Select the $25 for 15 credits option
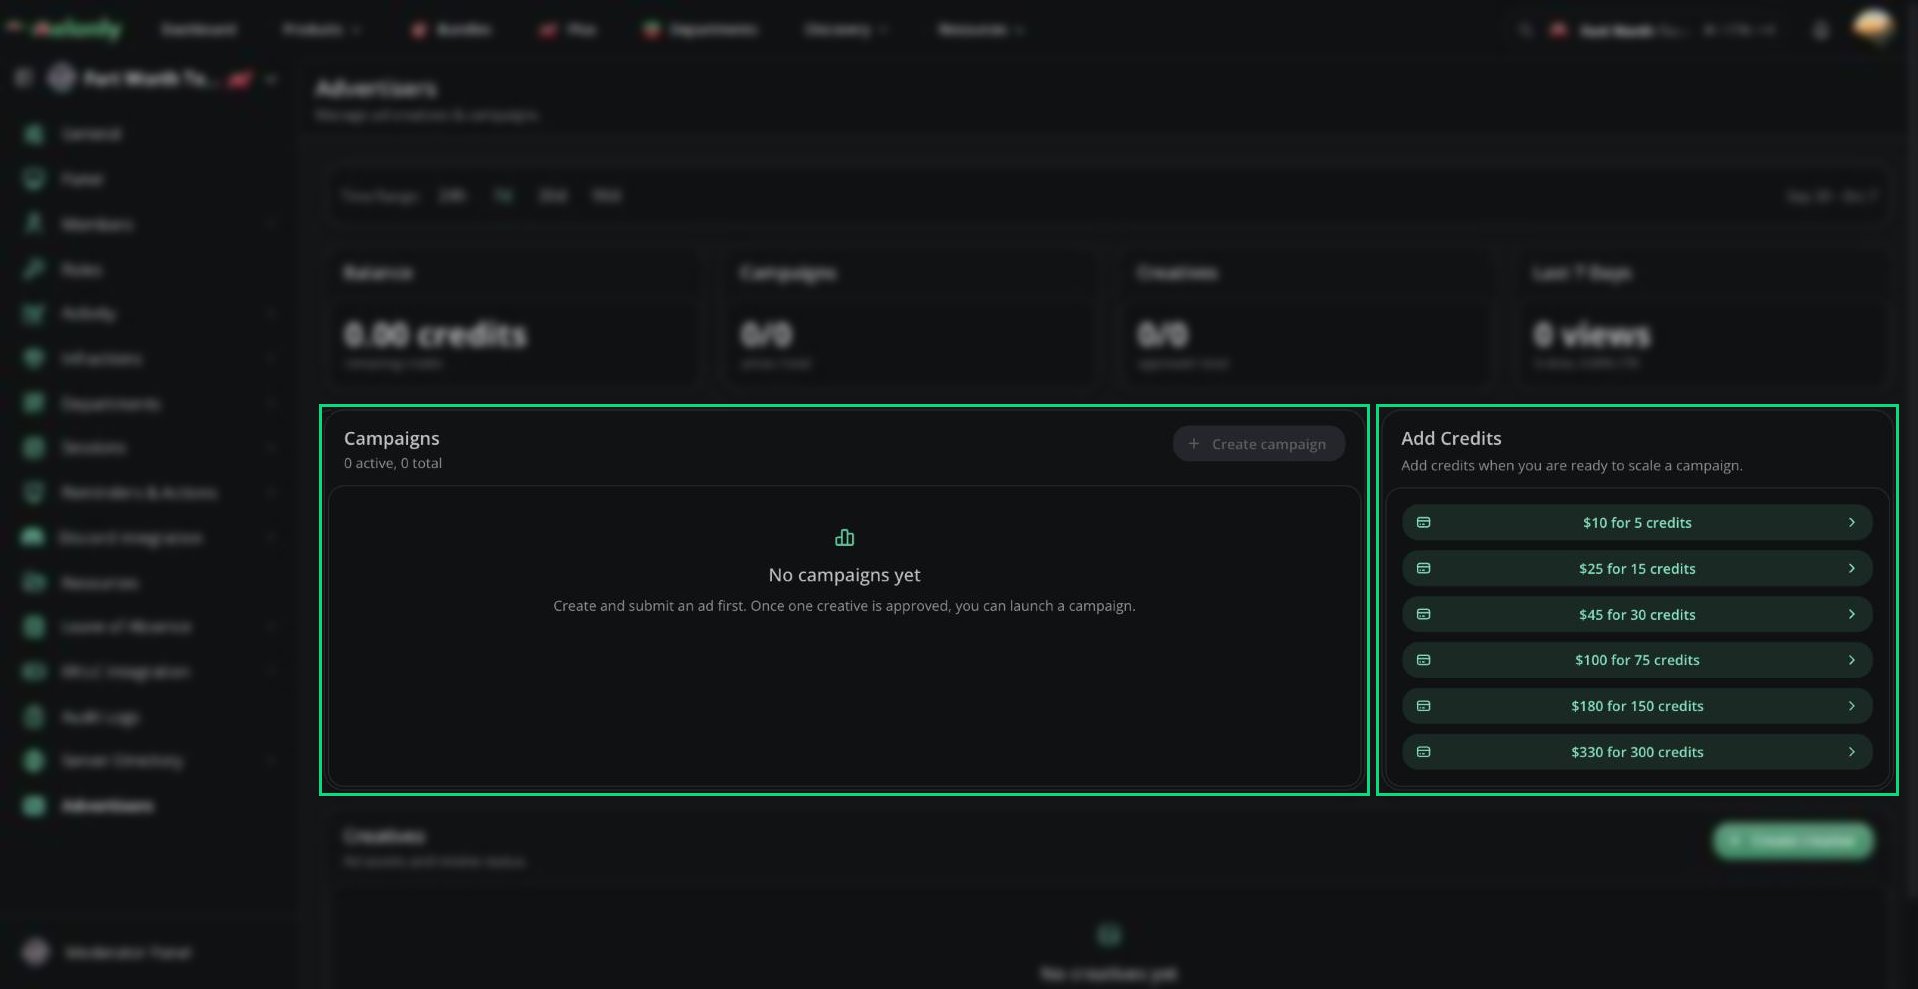This screenshot has width=1918, height=989. point(1637,569)
